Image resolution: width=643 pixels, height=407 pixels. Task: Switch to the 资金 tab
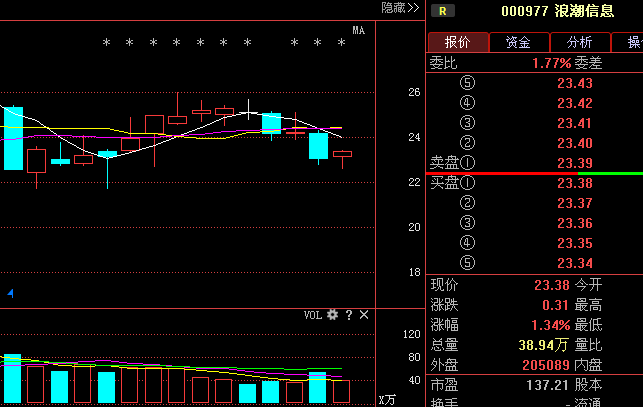(x=518, y=42)
